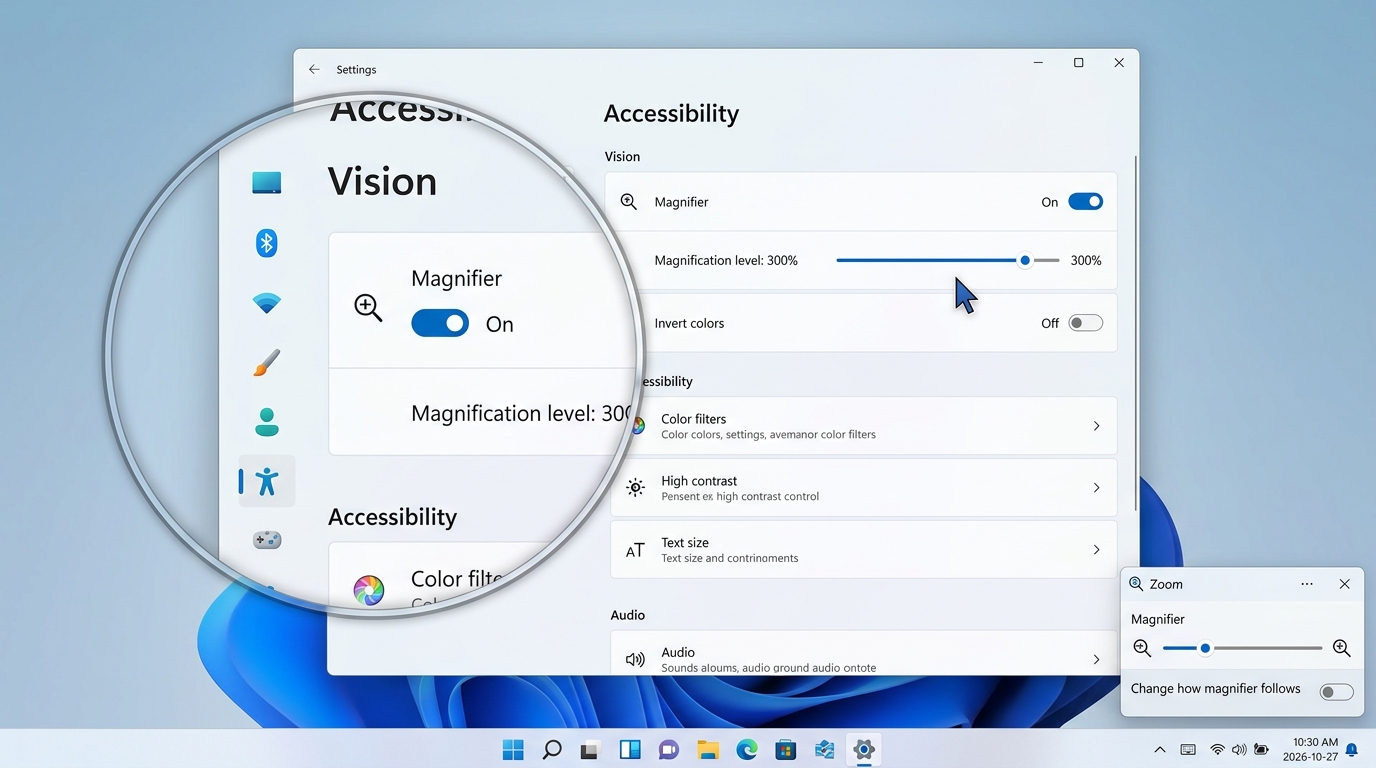Image resolution: width=1376 pixels, height=768 pixels.
Task: Open Search from the taskbar
Action: point(551,750)
